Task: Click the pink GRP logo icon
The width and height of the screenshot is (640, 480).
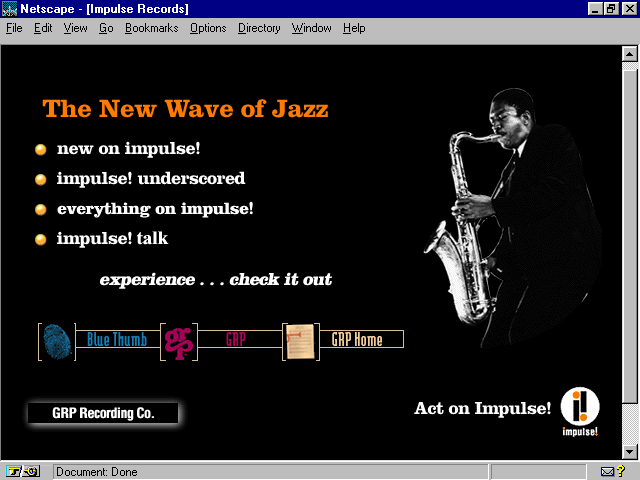Action: click(x=178, y=341)
